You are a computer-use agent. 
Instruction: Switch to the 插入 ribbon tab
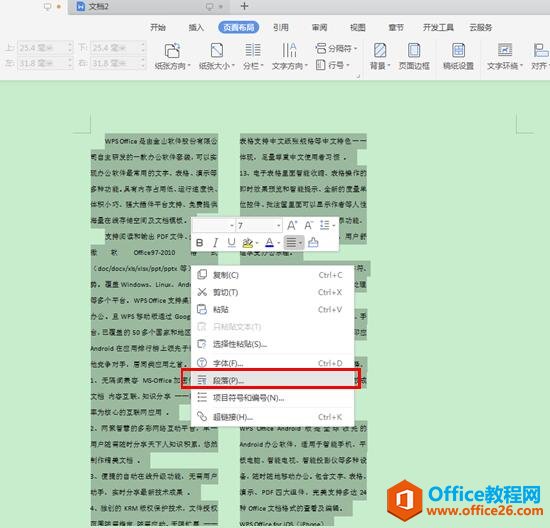coord(196,27)
